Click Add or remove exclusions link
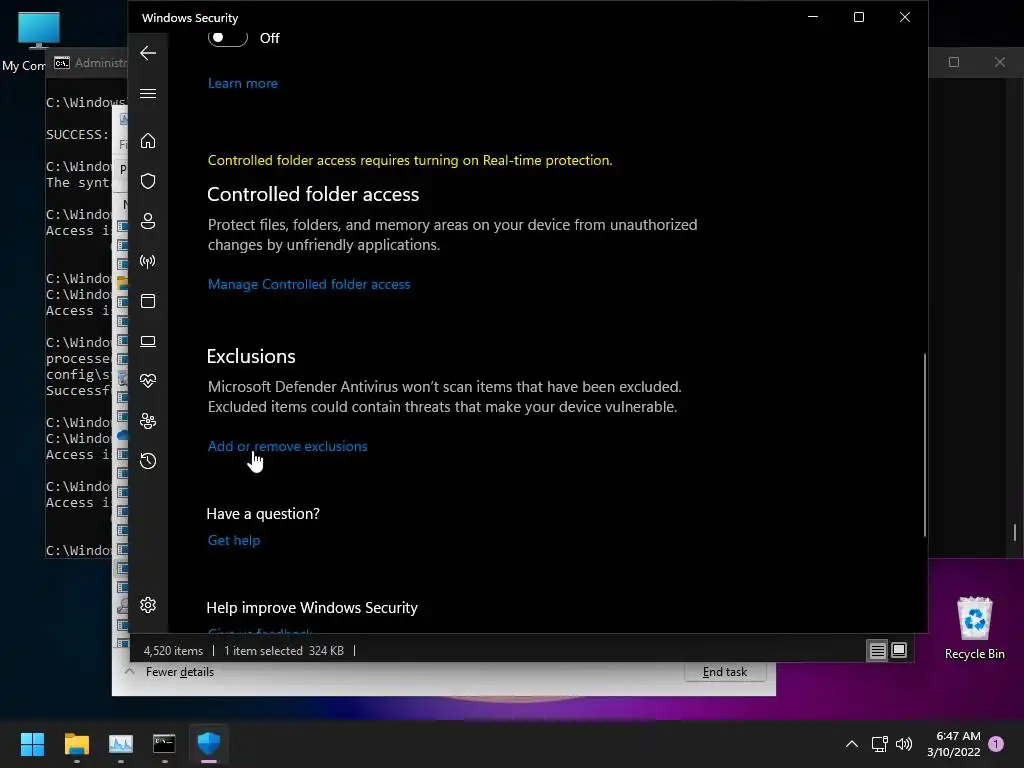 tap(287, 446)
